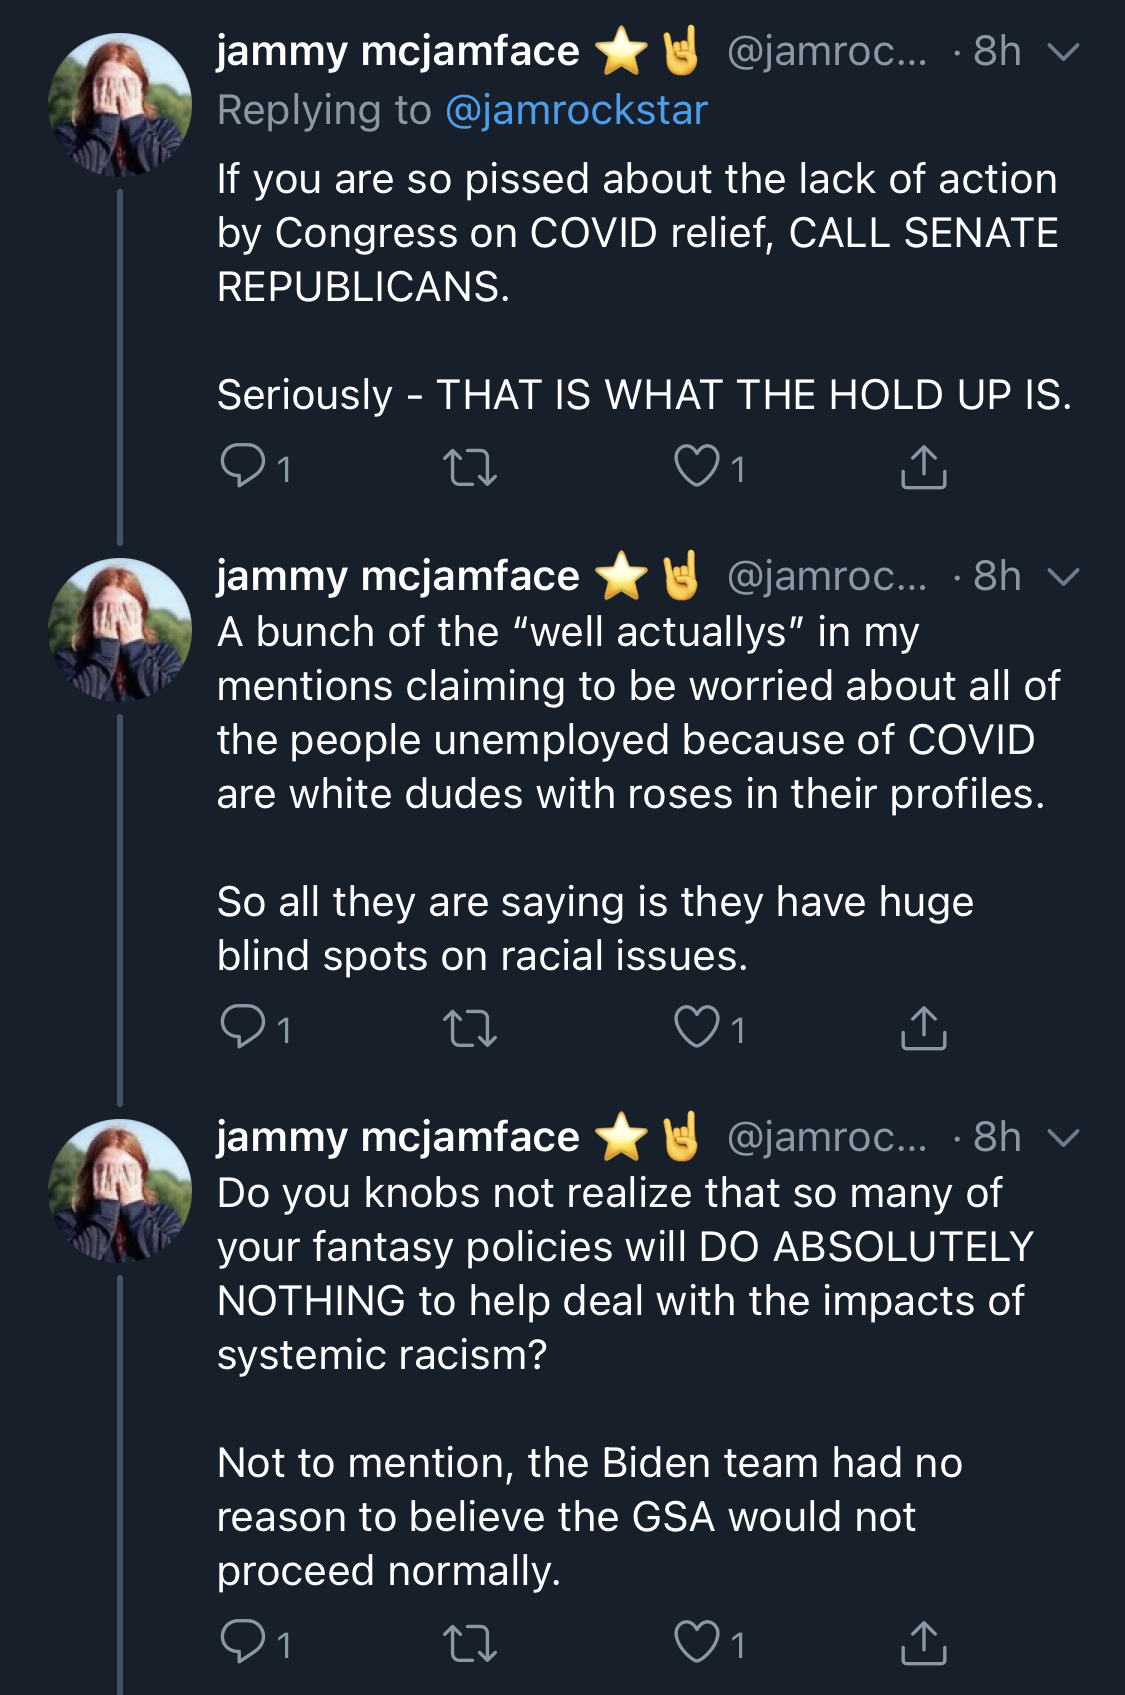Open jammy mcjamface name on first tweet

tap(398, 51)
